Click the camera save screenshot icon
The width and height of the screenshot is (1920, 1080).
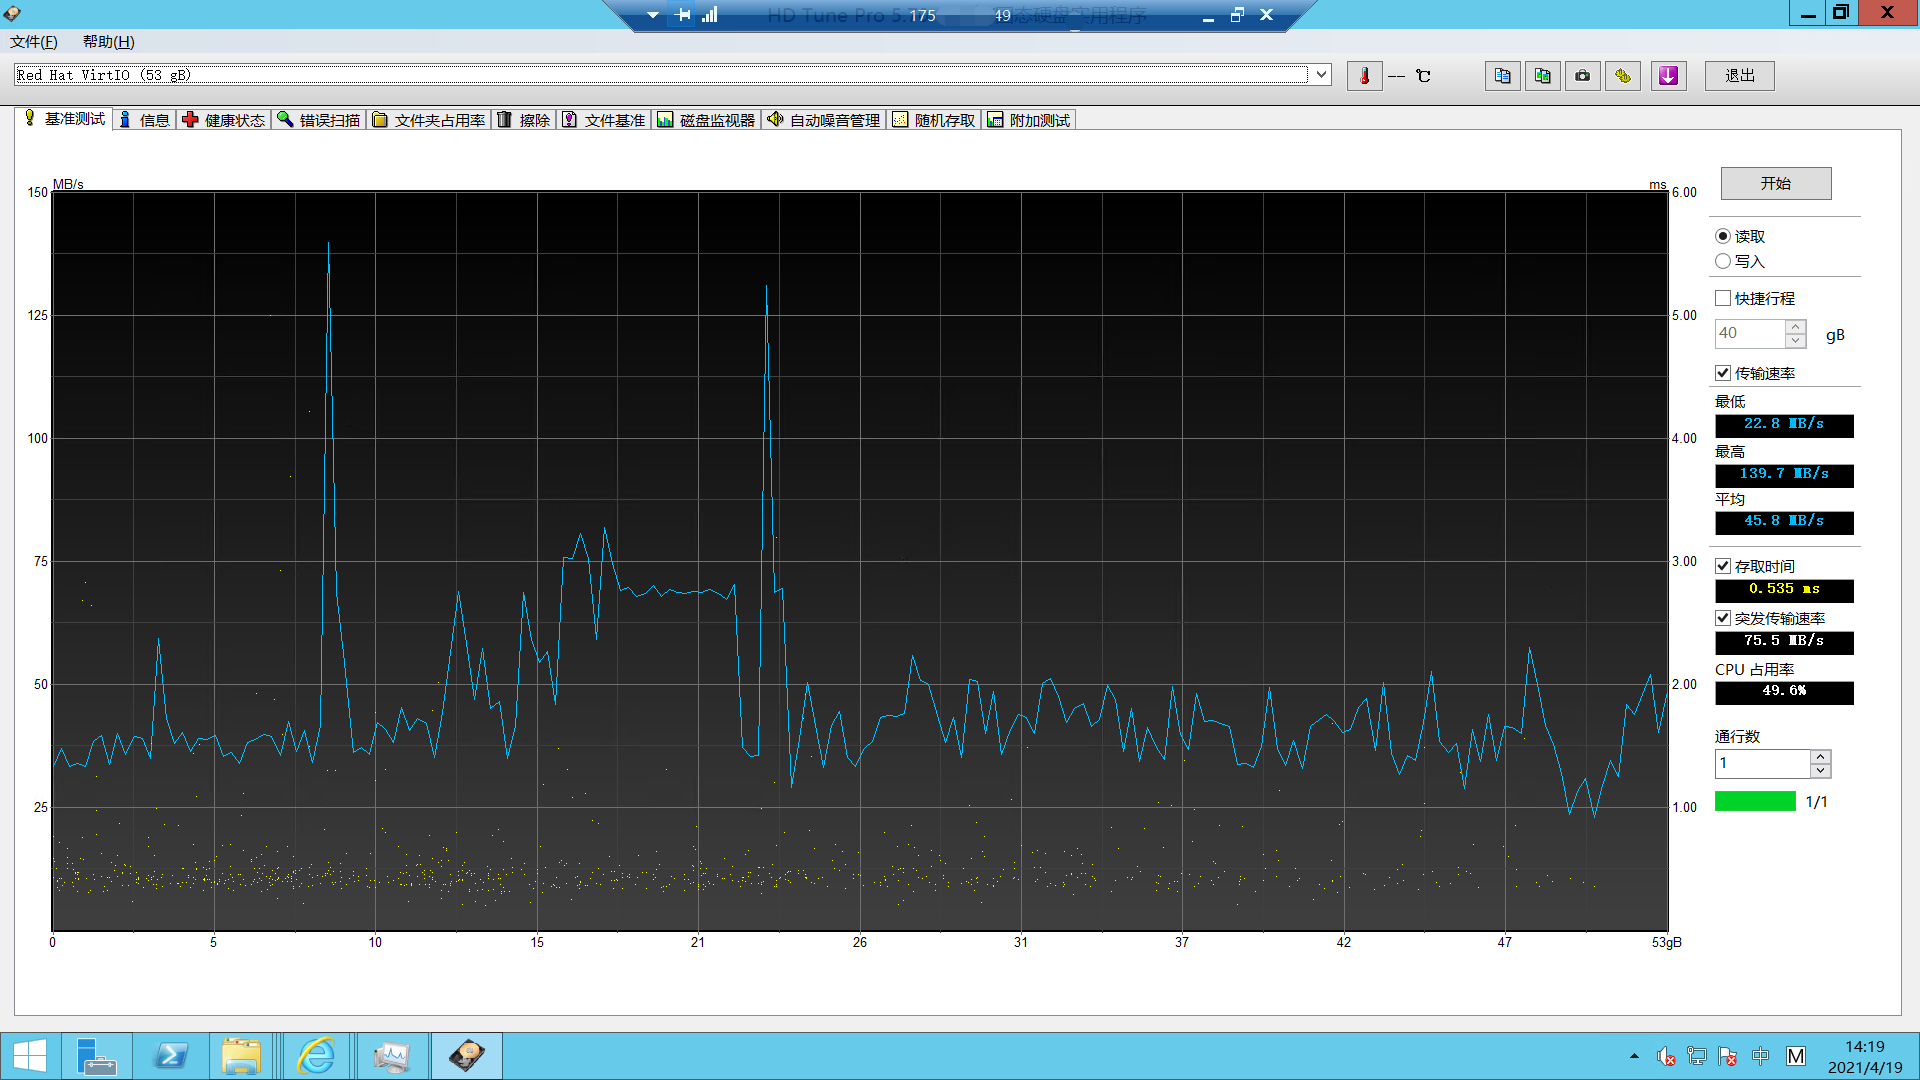tap(1582, 76)
